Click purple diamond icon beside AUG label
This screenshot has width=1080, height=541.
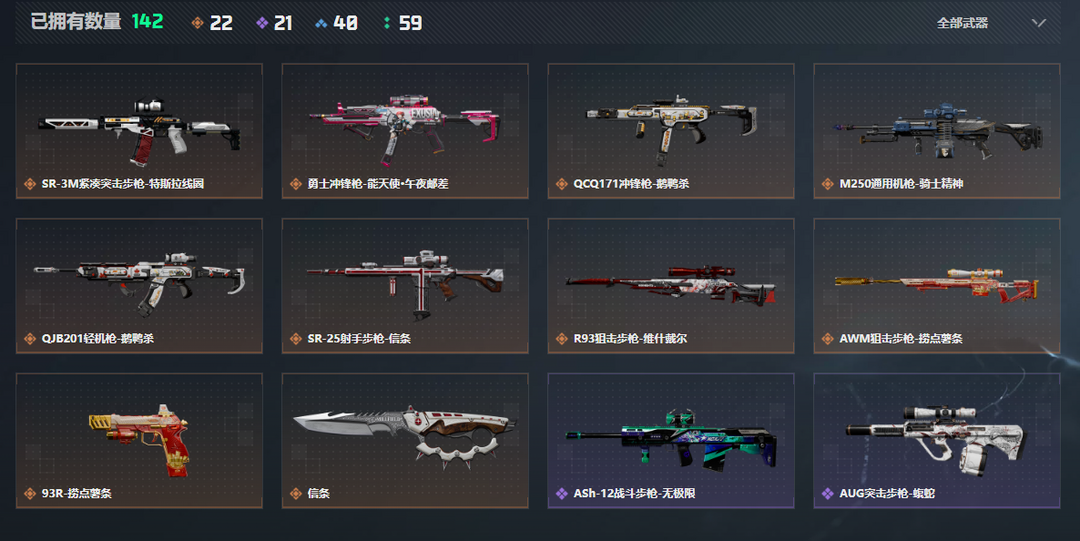[827, 493]
